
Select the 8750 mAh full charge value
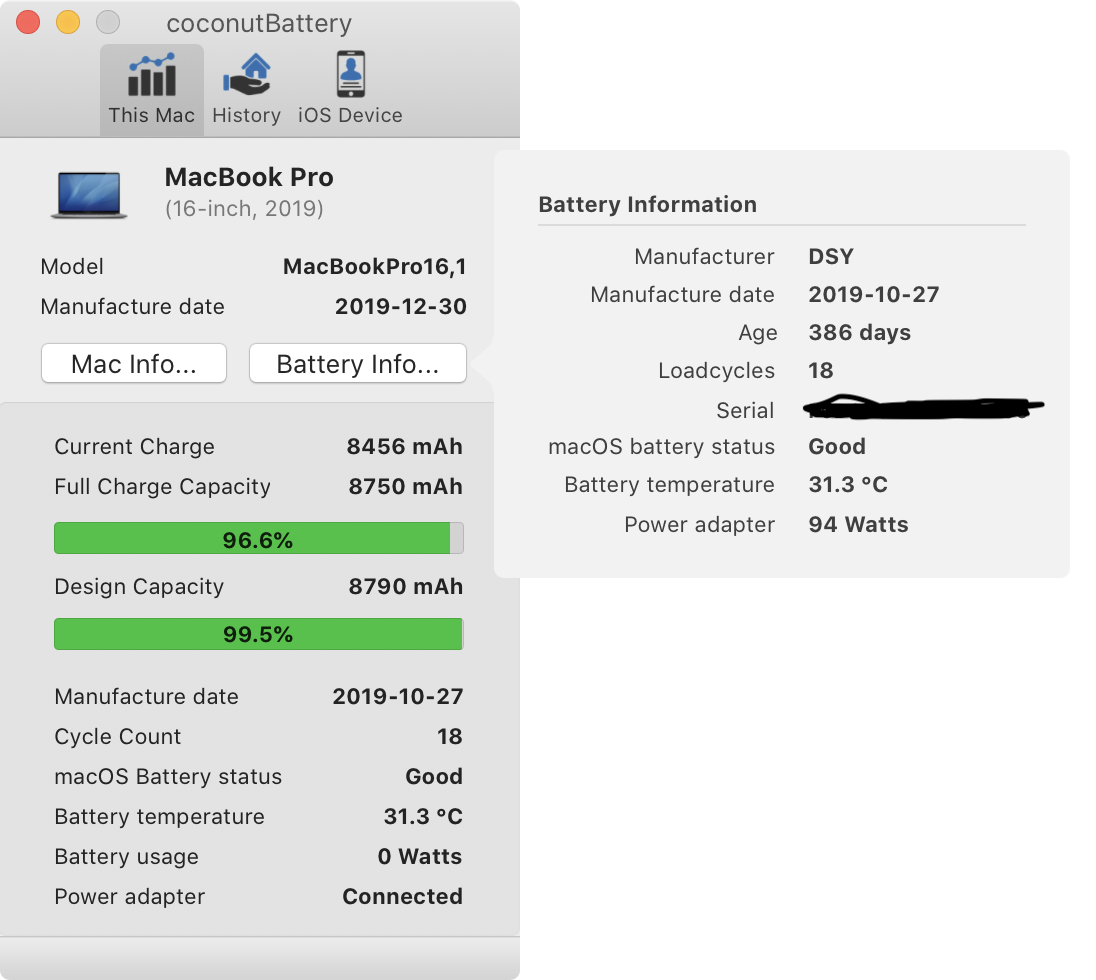coord(405,487)
